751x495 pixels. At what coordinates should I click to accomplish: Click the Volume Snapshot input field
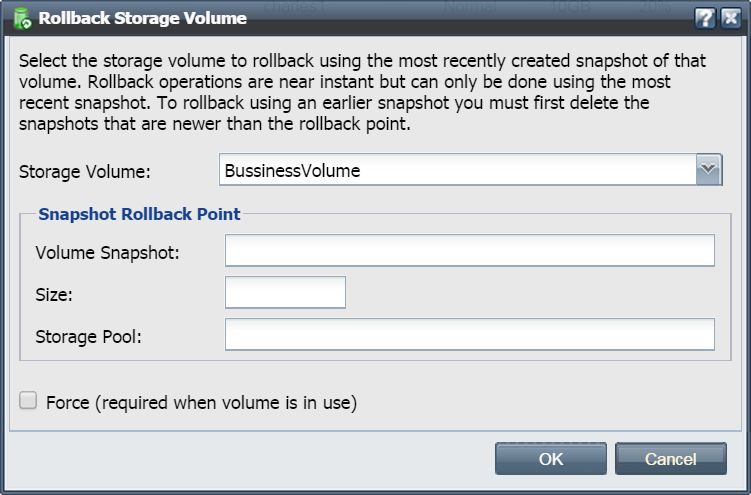(x=469, y=250)
